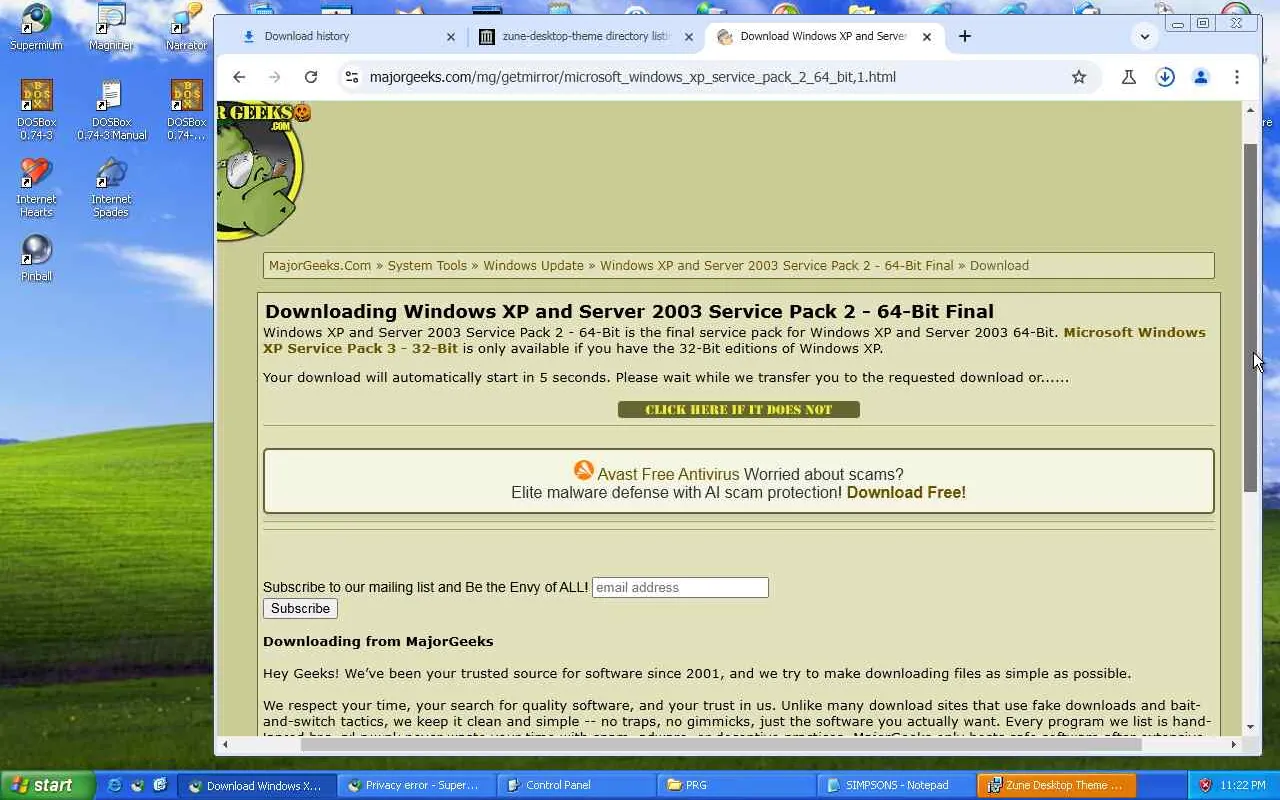Select the DOSBox 0.74-3 desktop icon
This screenshot has height=800, width=1280.
click(36, 110)
